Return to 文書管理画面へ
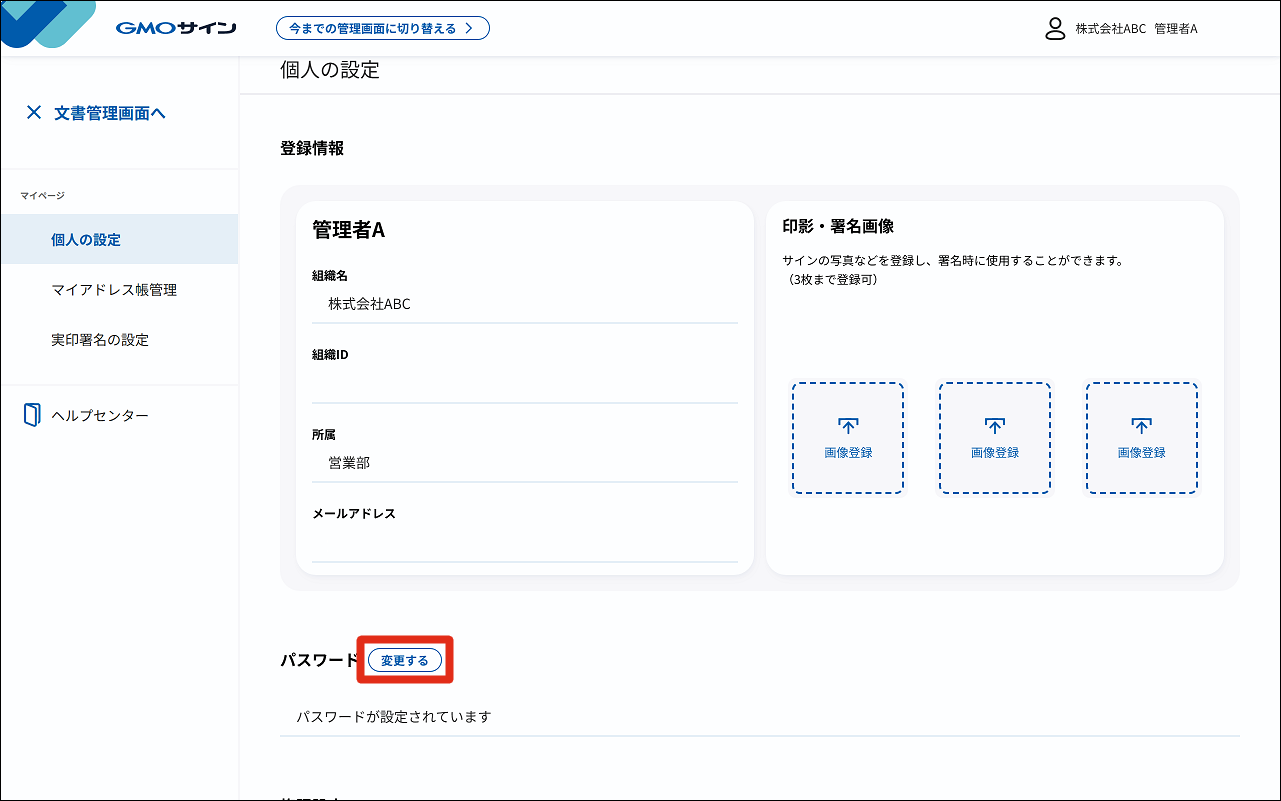The height and width of the screenshot is (801, 1281). tap(110, 113)
